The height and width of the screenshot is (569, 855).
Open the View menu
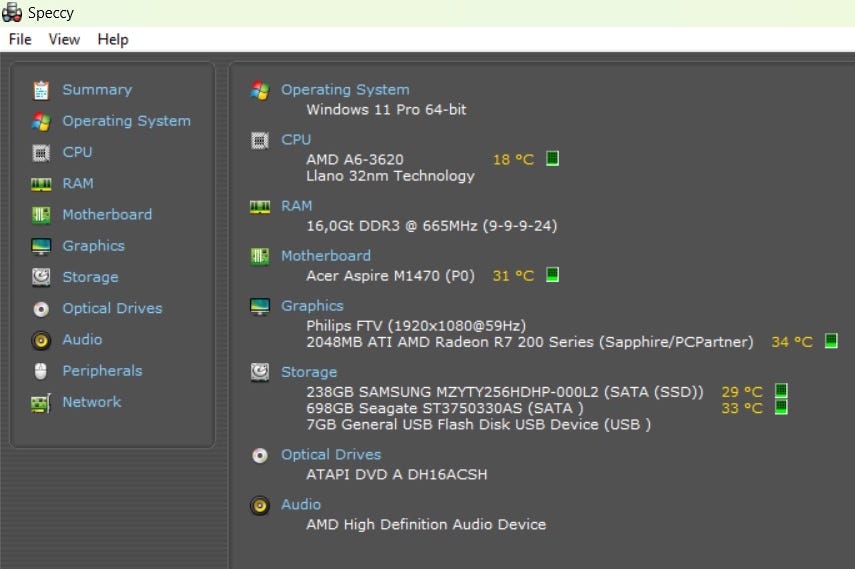[x=64, y=39]
